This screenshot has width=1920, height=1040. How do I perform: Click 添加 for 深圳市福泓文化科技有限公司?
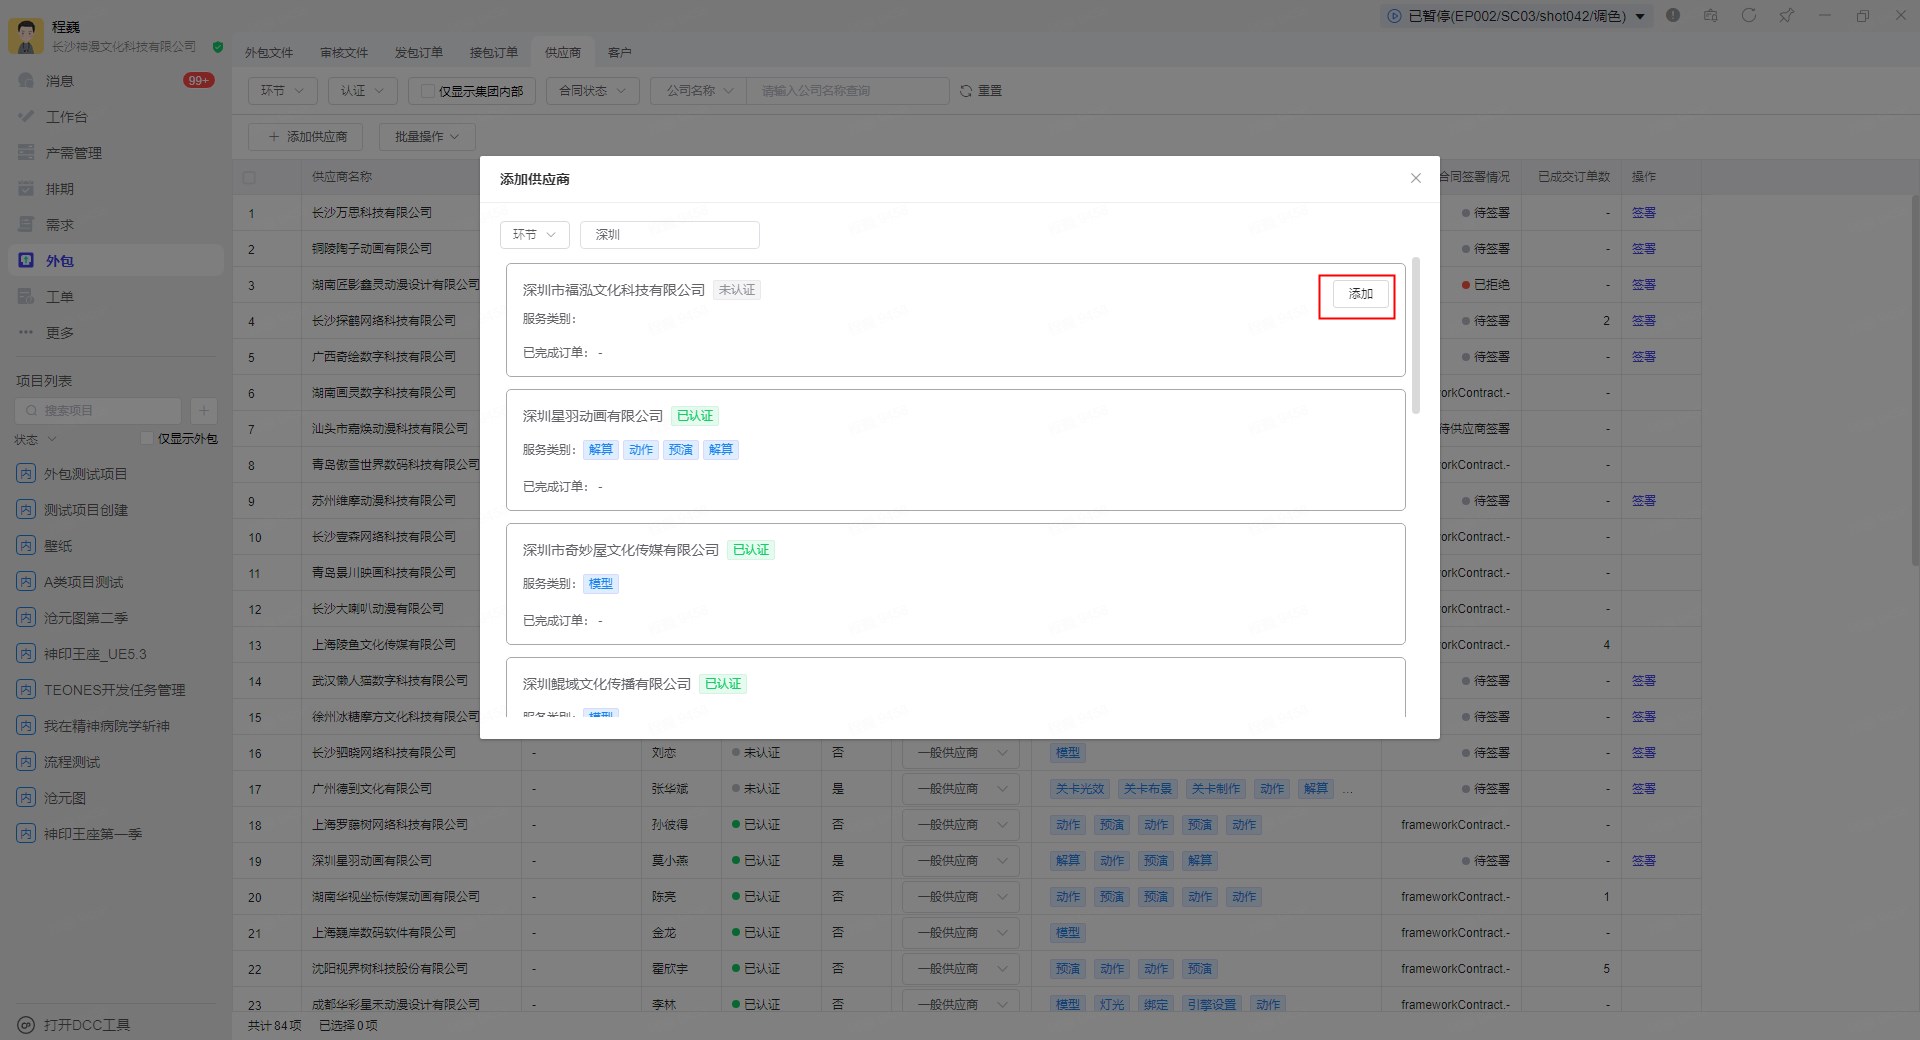point(1360,294)
